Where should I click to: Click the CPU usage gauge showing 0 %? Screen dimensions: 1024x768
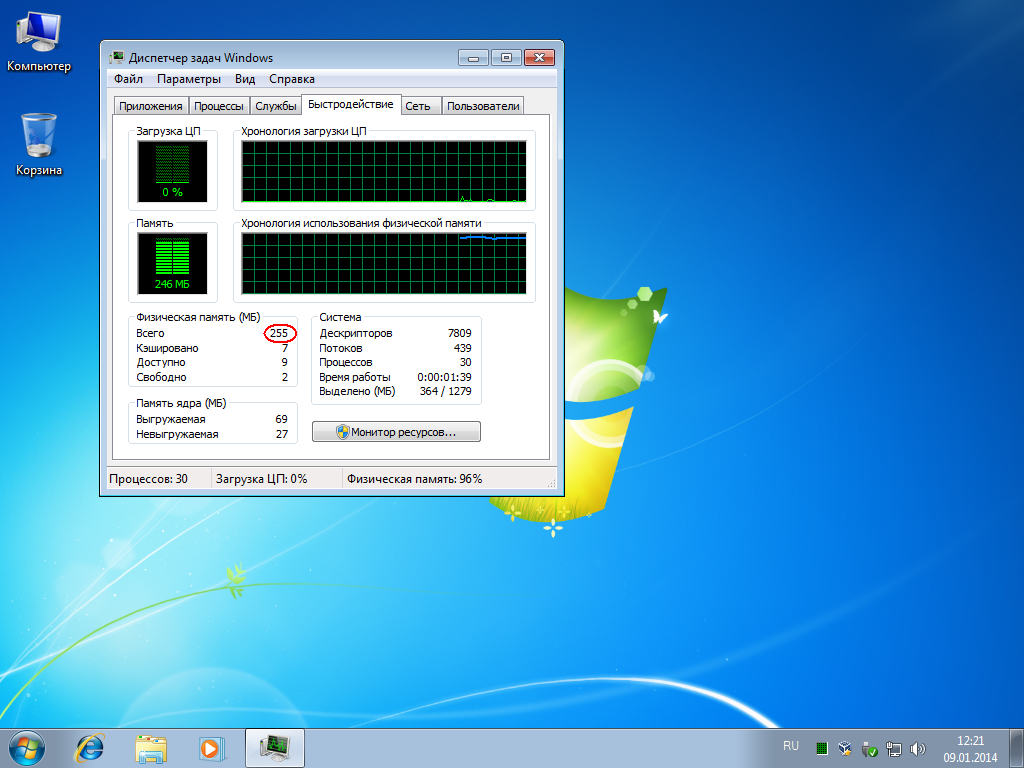click(x=172, y=172)
